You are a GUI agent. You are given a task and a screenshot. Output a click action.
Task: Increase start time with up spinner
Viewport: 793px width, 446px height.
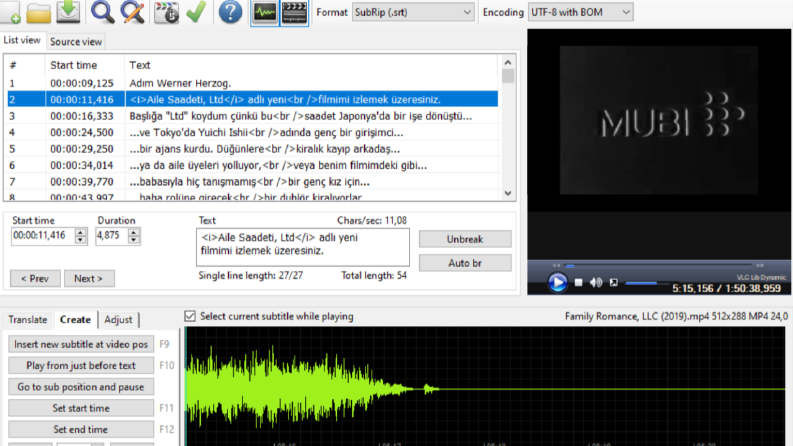click(80, 232)
